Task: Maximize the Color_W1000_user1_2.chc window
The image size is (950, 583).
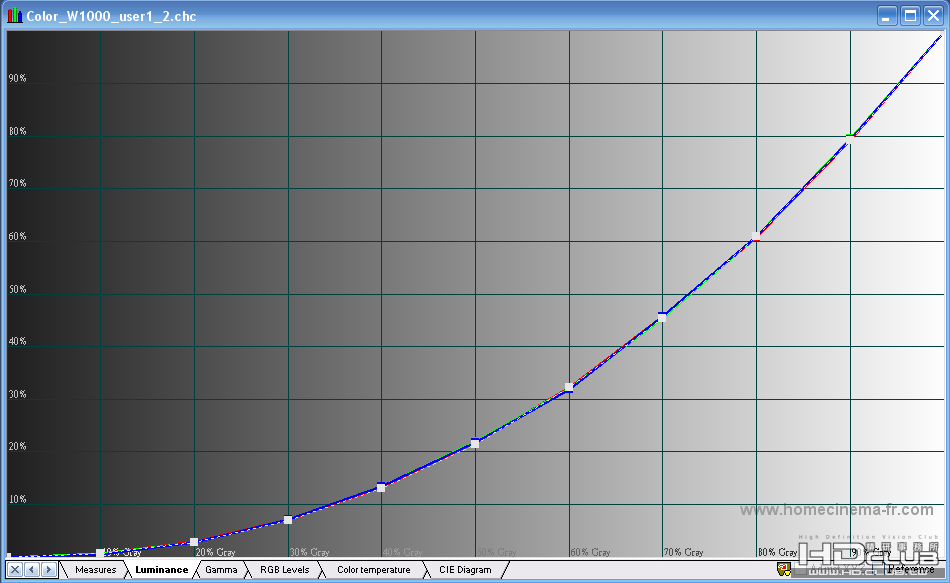Action: pyautogui.click(x=910, y=16)
